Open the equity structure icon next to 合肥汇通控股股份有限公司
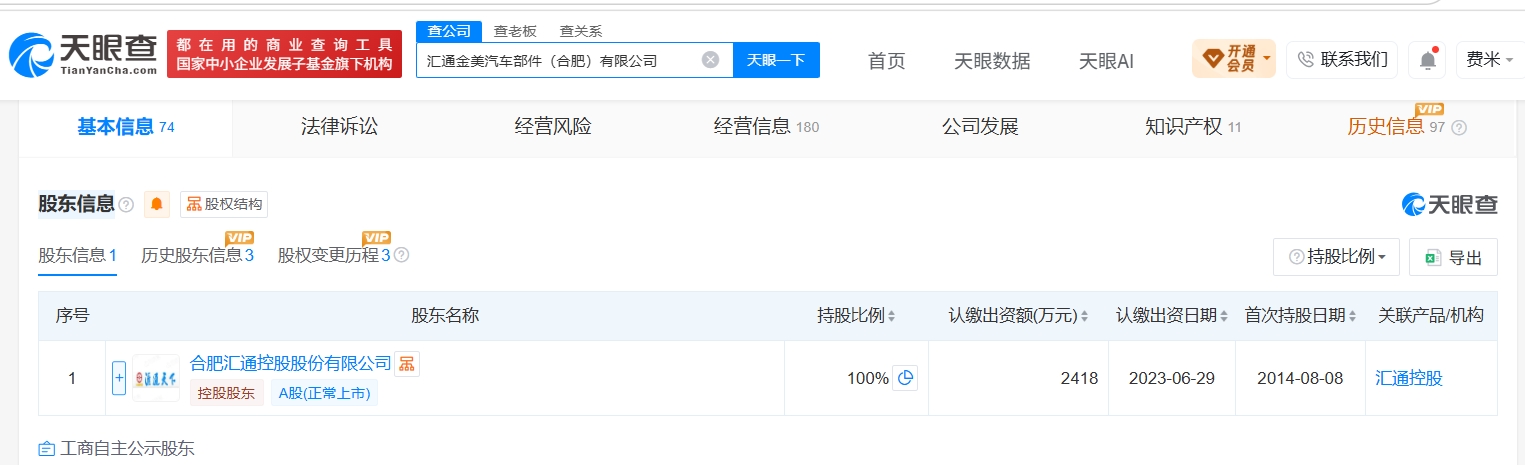Image resolution: width=1525 pixels, height=465 pixels. coord(406,364)
